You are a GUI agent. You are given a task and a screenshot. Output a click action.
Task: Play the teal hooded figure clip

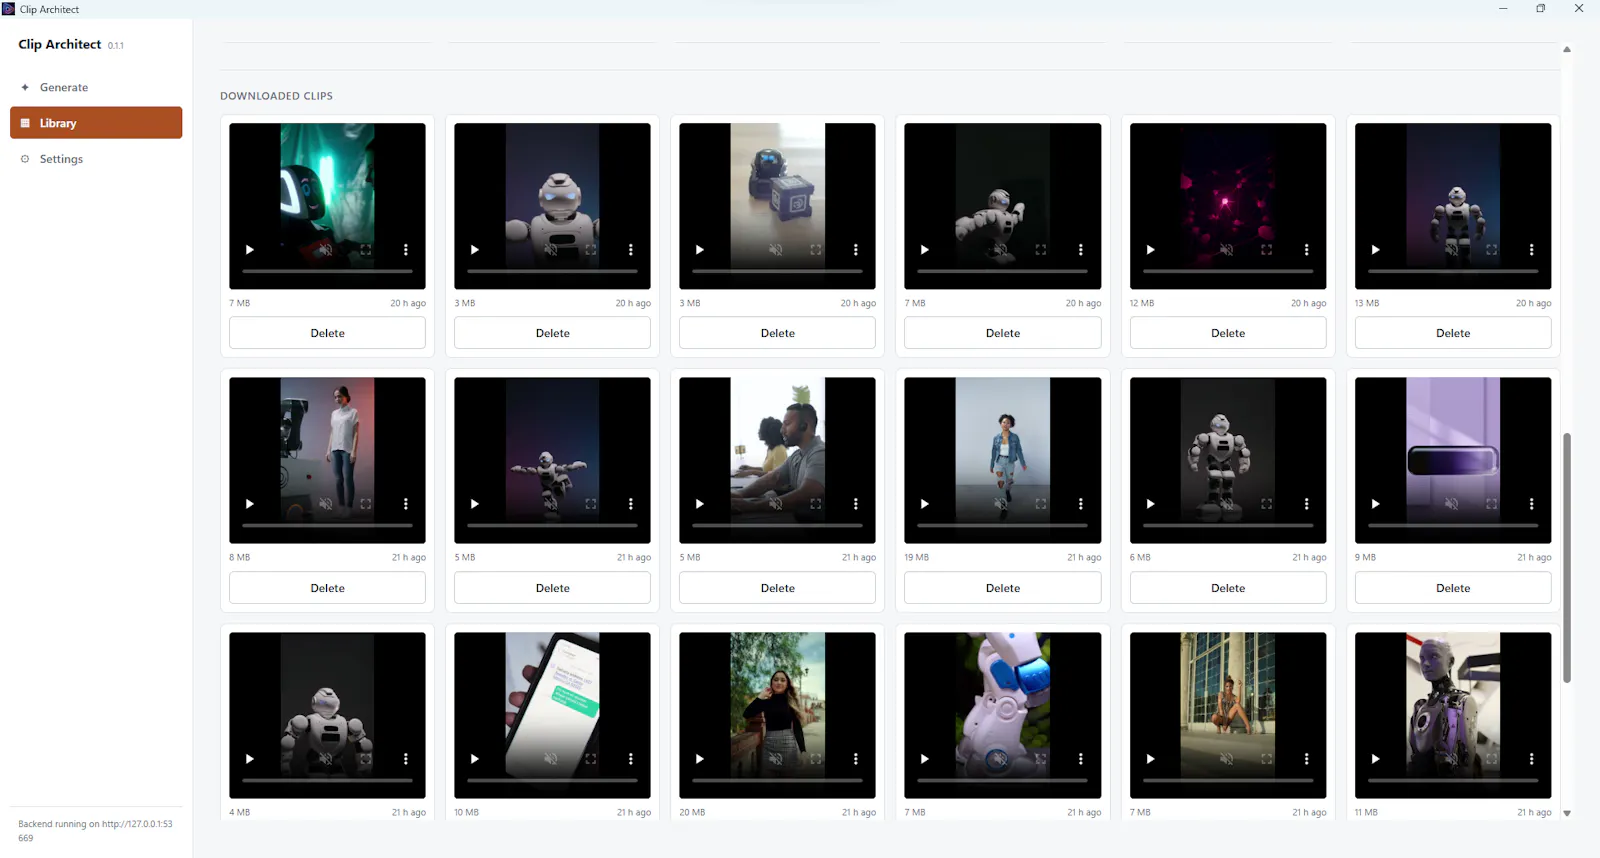pyautogui.click(x=250, y=250)
